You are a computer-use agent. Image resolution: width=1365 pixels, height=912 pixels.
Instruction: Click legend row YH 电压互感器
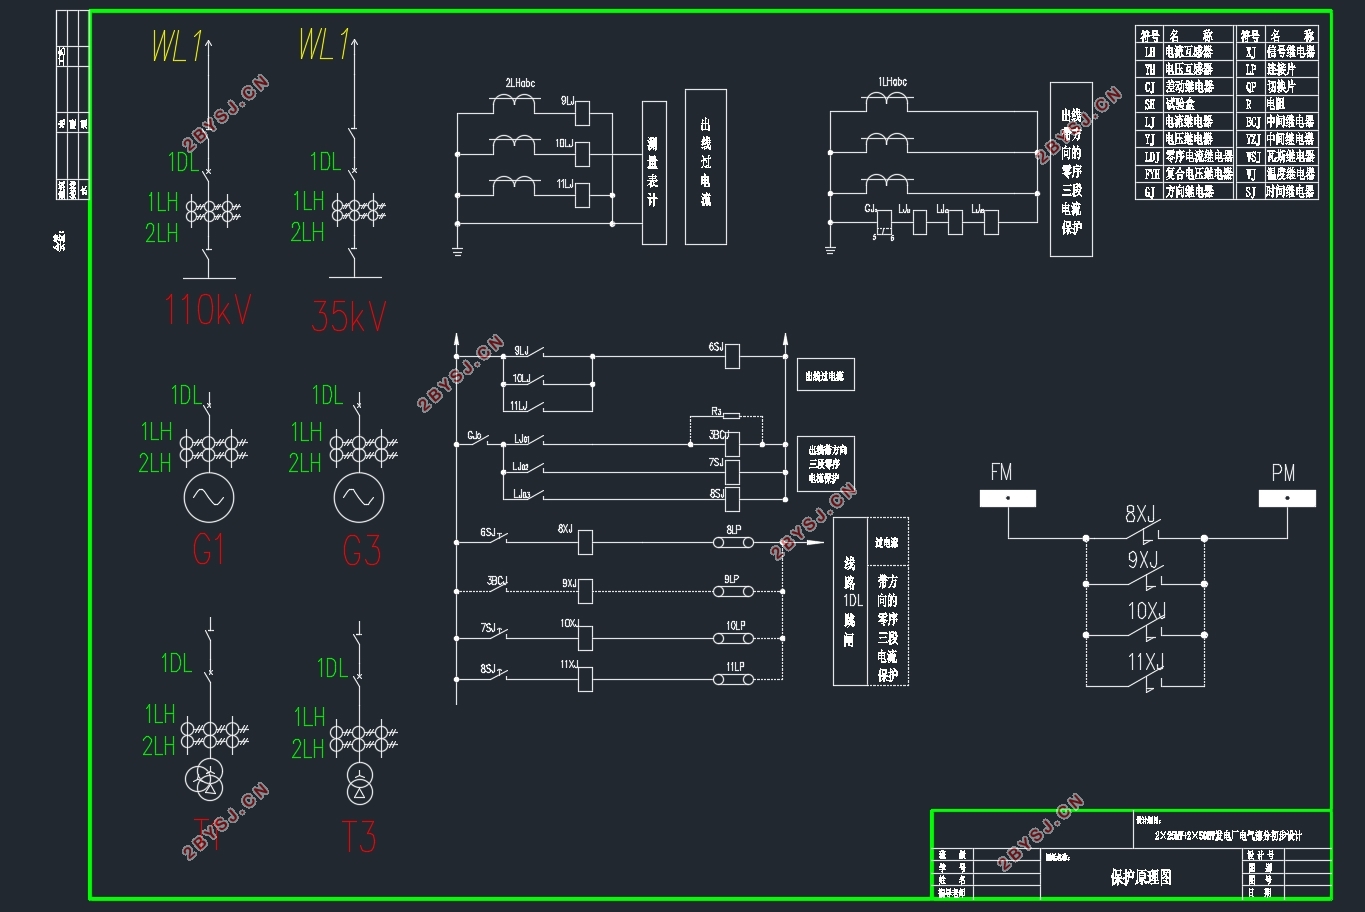pyautogui.click(x=1186, y=69)
